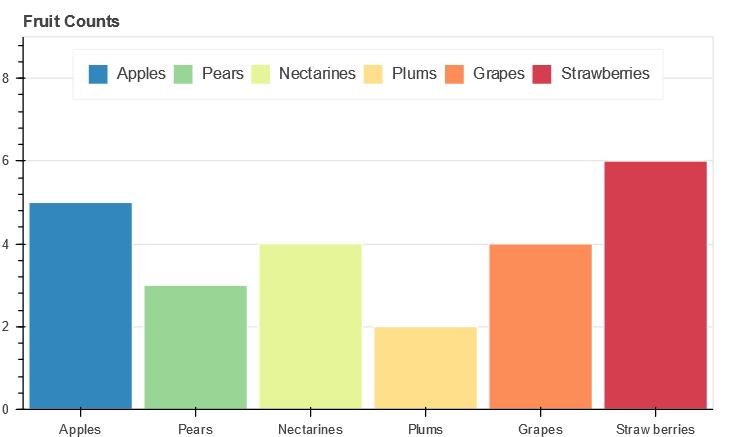Click the Plums x-axis category label
This screenshot has width=750, height=437.
point(426,429)
